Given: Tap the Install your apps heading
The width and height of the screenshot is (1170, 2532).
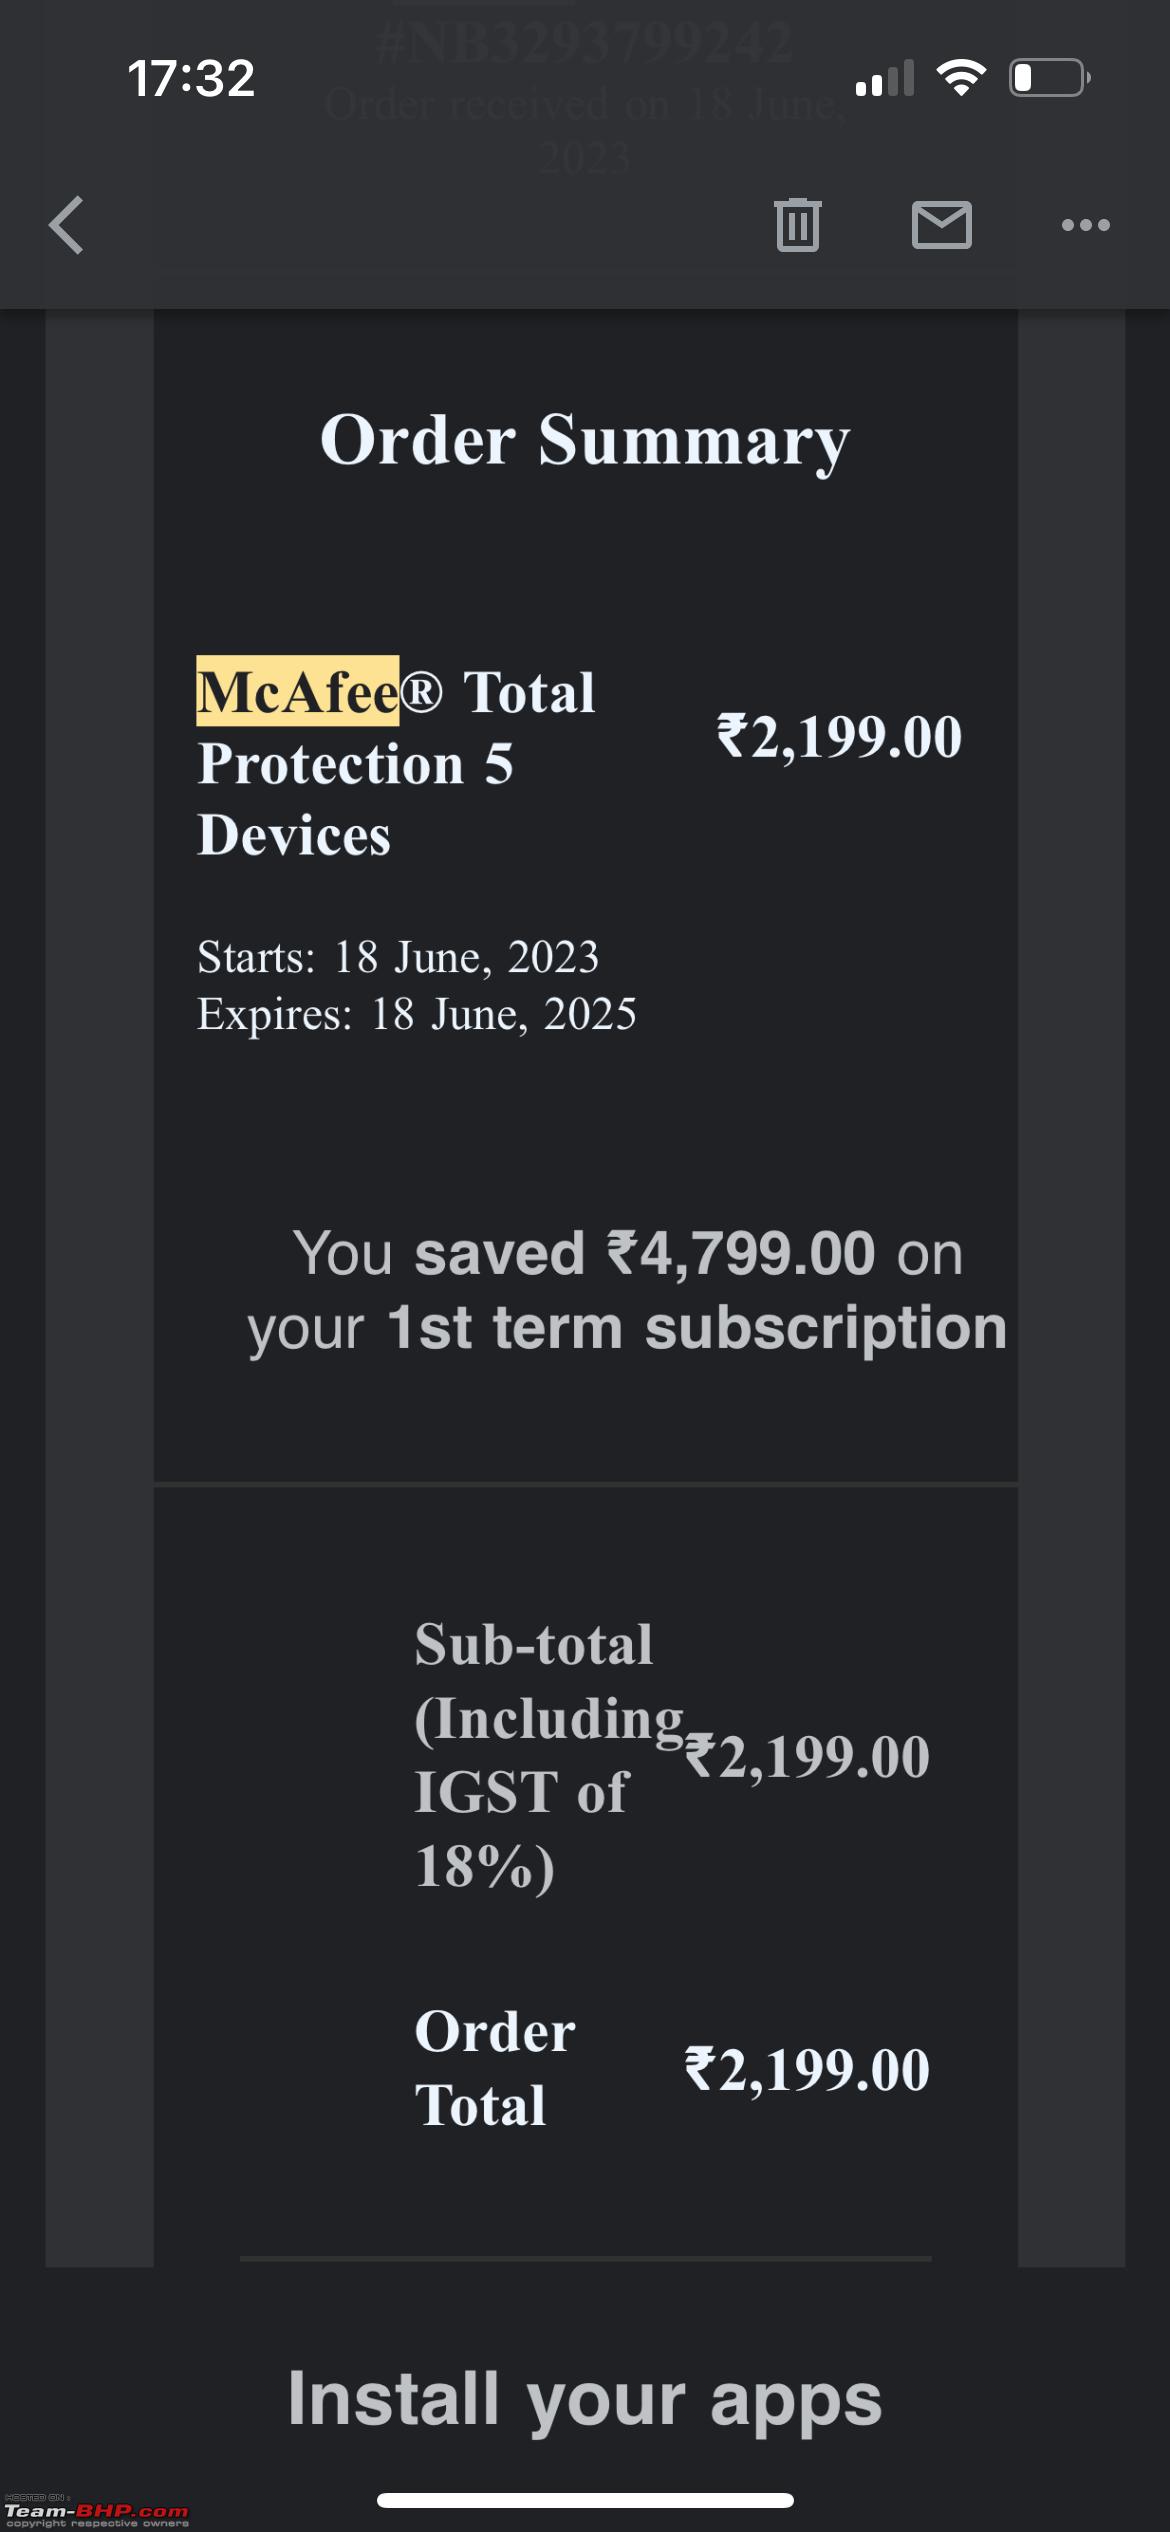Looking at the screenshot, I should pyautogui.click(x=585, y=2399).
